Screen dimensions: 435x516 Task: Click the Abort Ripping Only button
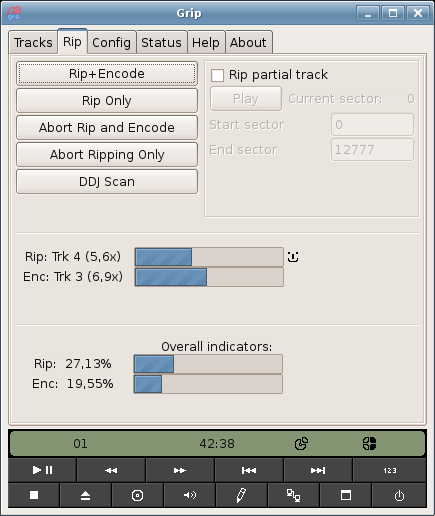click(x=107, y=155)
